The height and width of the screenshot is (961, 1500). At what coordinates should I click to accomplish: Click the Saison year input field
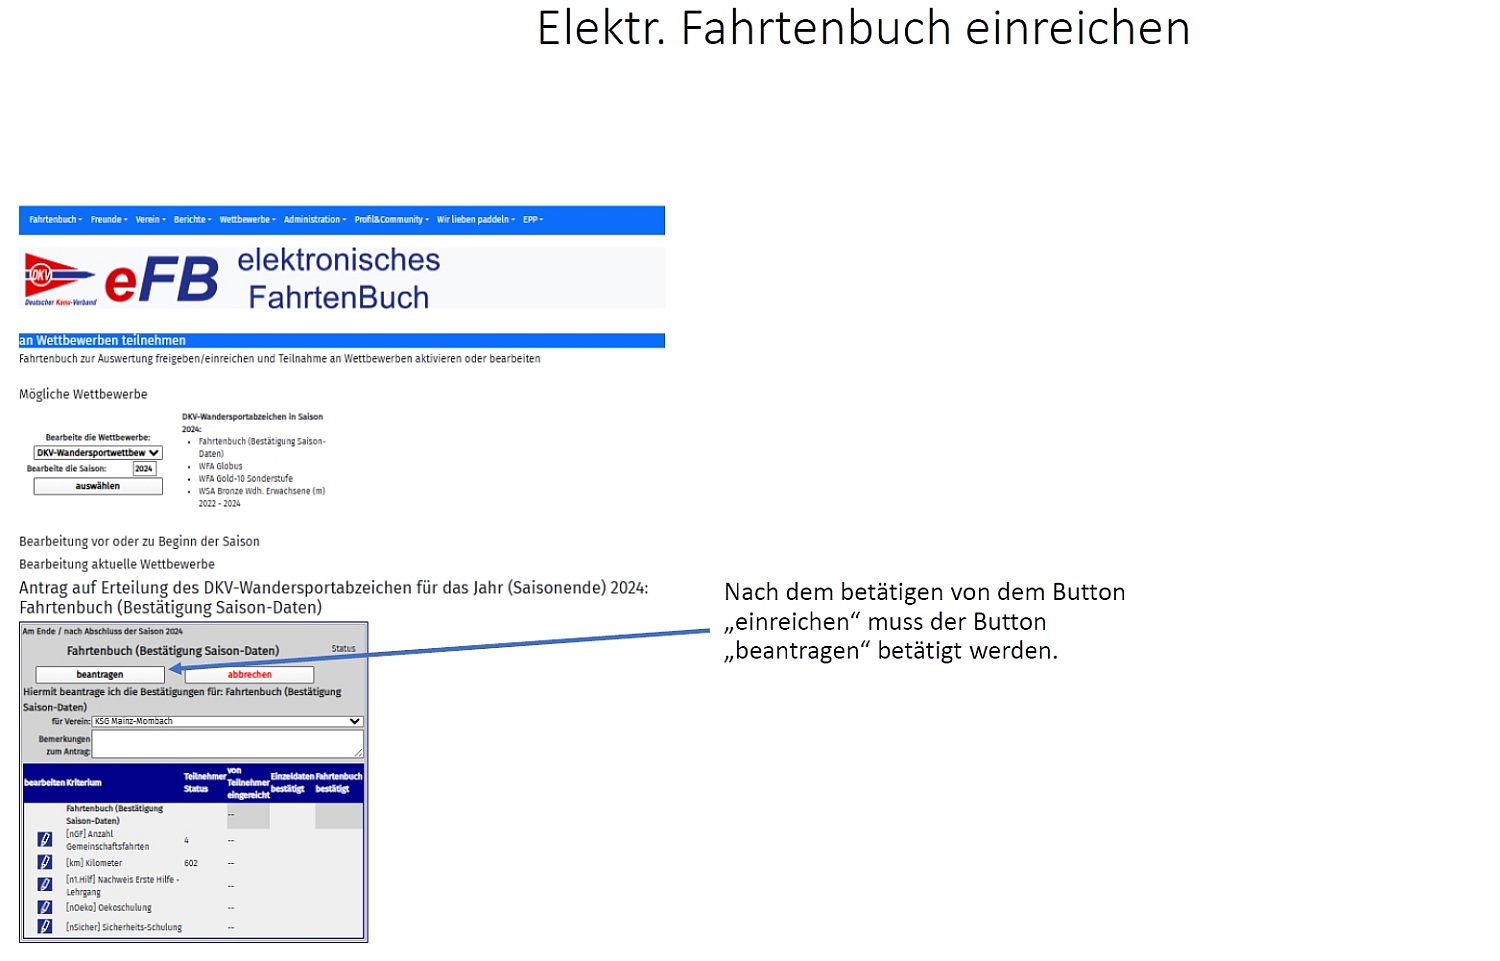144,469
